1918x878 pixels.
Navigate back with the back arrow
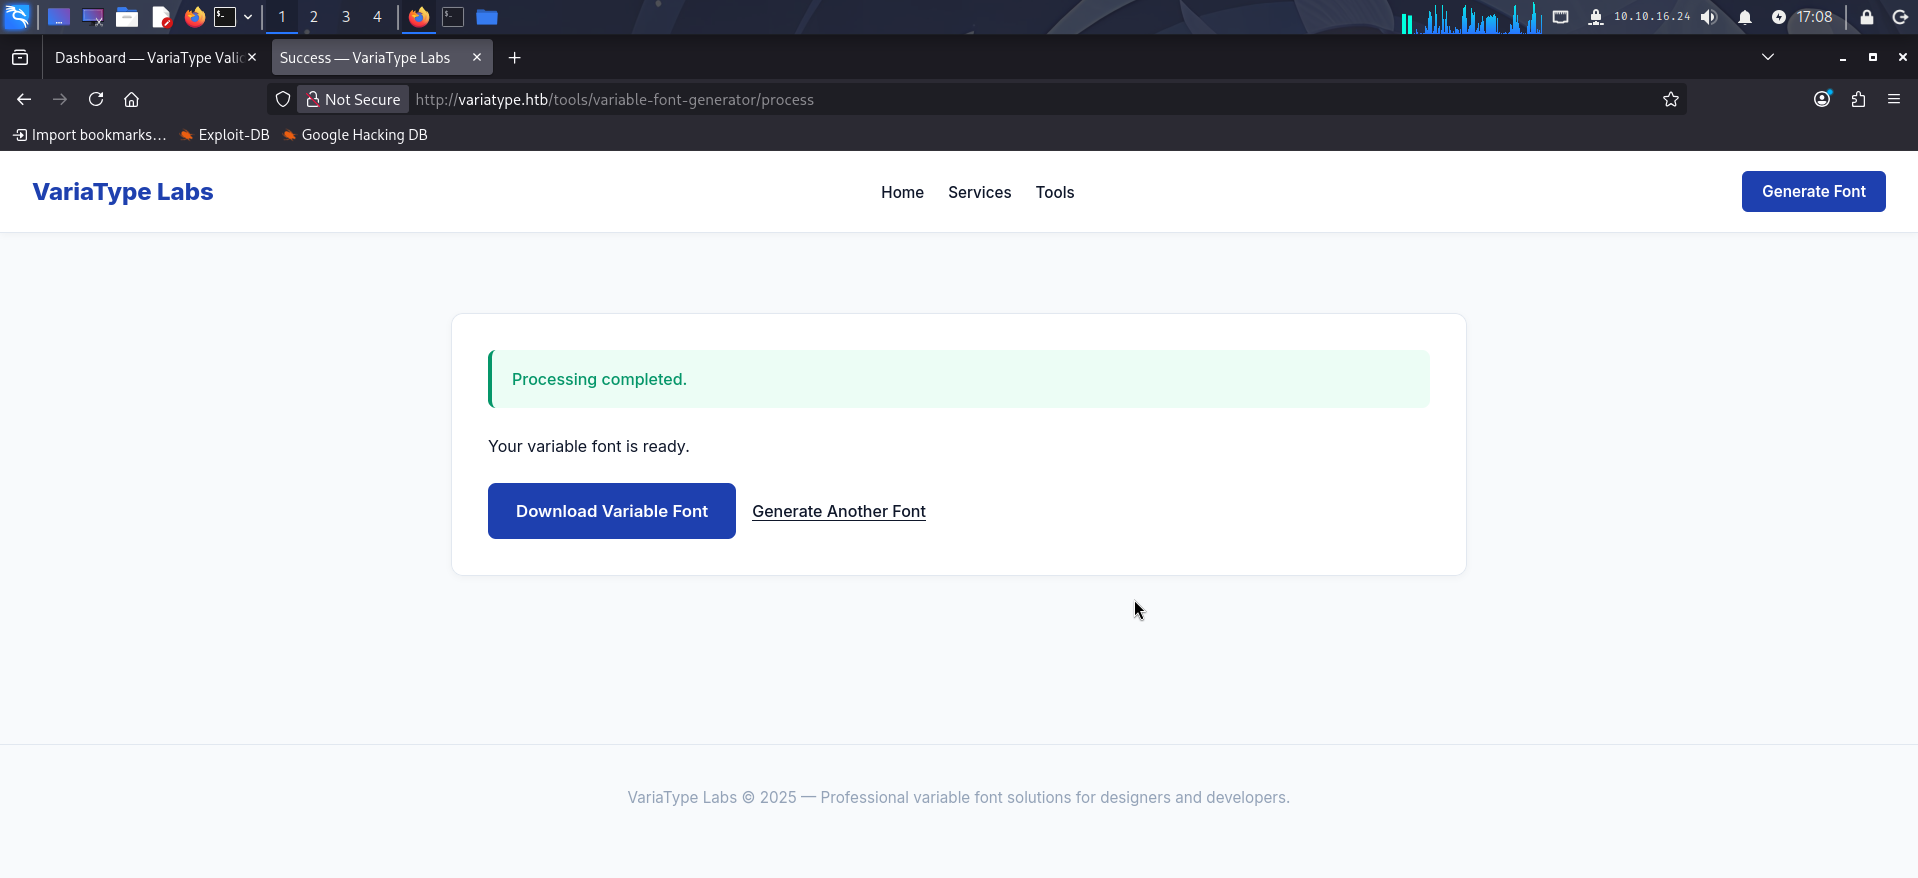point(24,99)
